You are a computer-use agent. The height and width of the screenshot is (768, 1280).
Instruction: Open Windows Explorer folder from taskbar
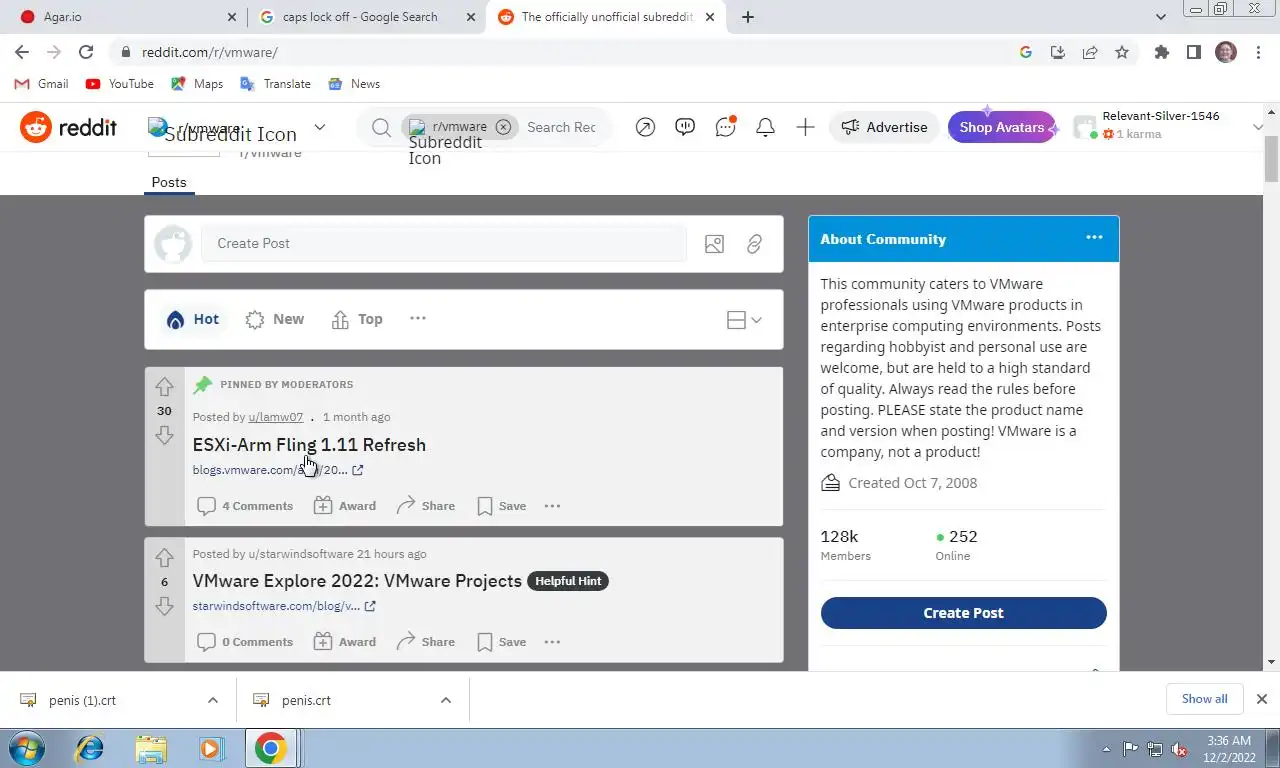pos(151,748)
